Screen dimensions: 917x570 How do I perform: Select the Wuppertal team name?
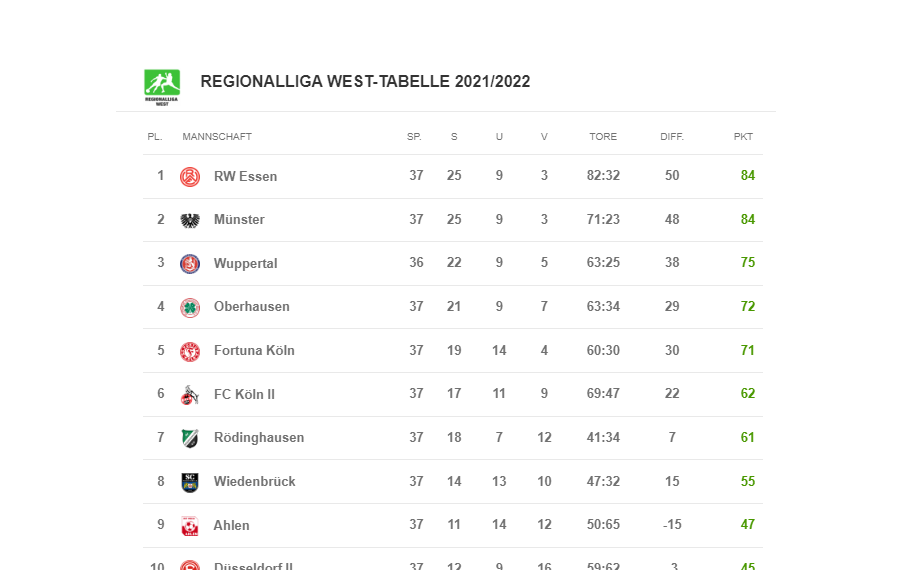click(x=245, y=264)
